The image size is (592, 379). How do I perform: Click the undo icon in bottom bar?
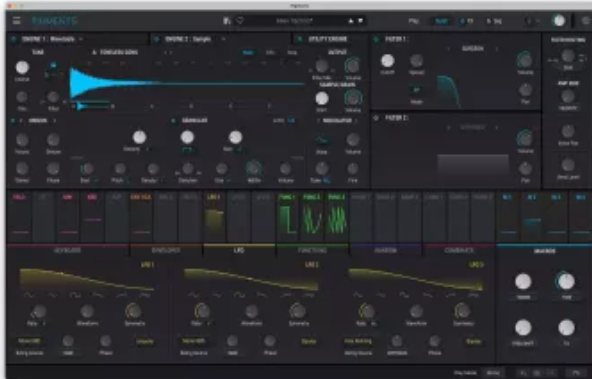tap(523, 373)
